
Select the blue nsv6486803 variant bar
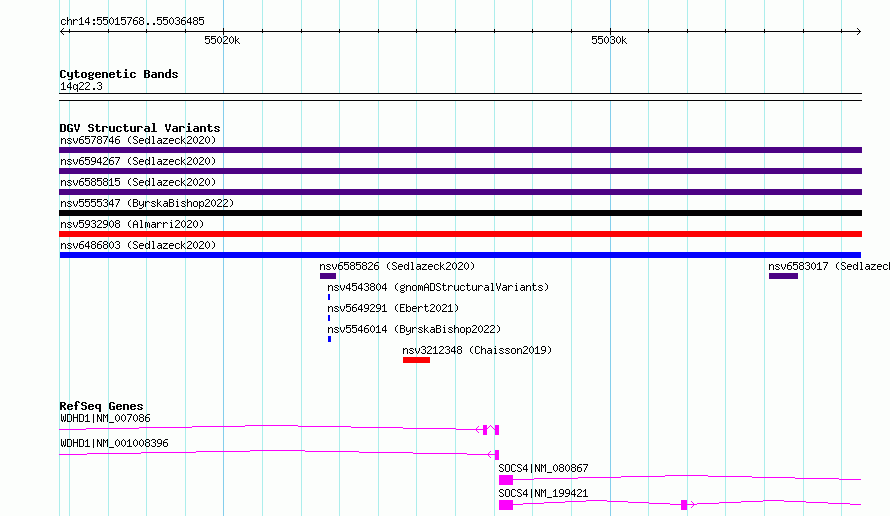pos(460,255)
